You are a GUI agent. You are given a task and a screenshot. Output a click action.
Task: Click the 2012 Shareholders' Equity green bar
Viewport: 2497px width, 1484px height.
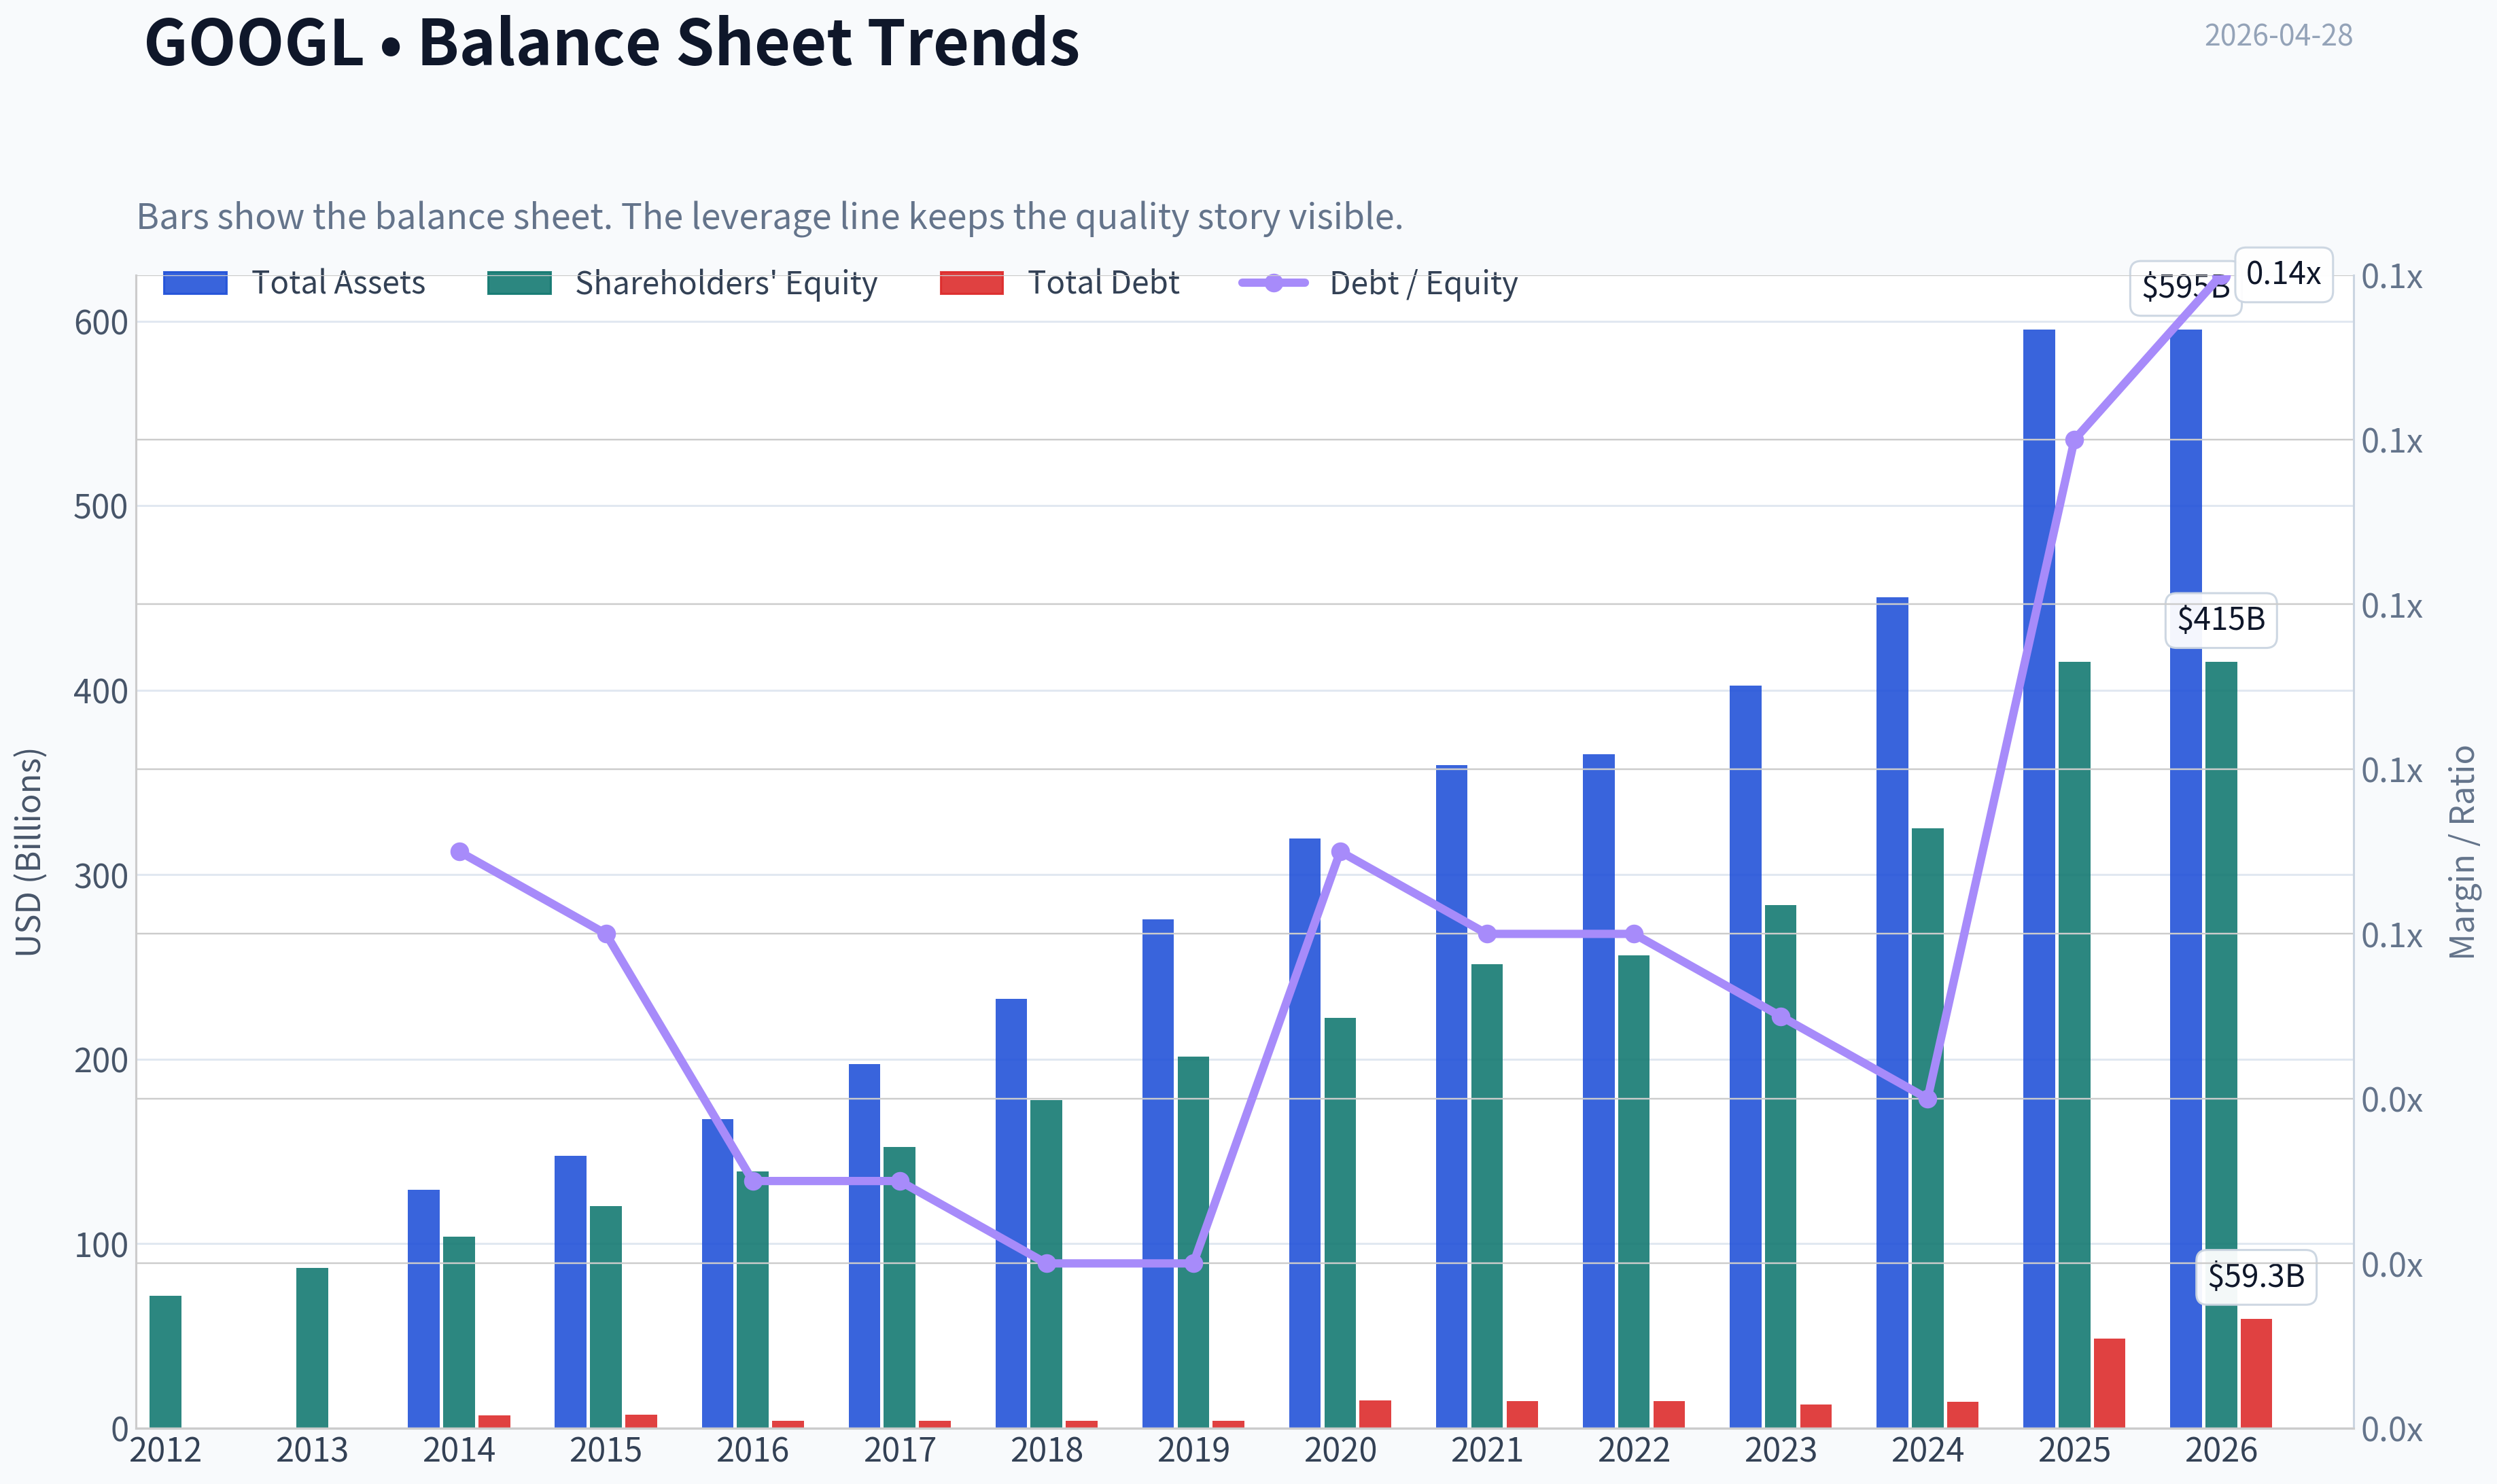point(165,1362)
